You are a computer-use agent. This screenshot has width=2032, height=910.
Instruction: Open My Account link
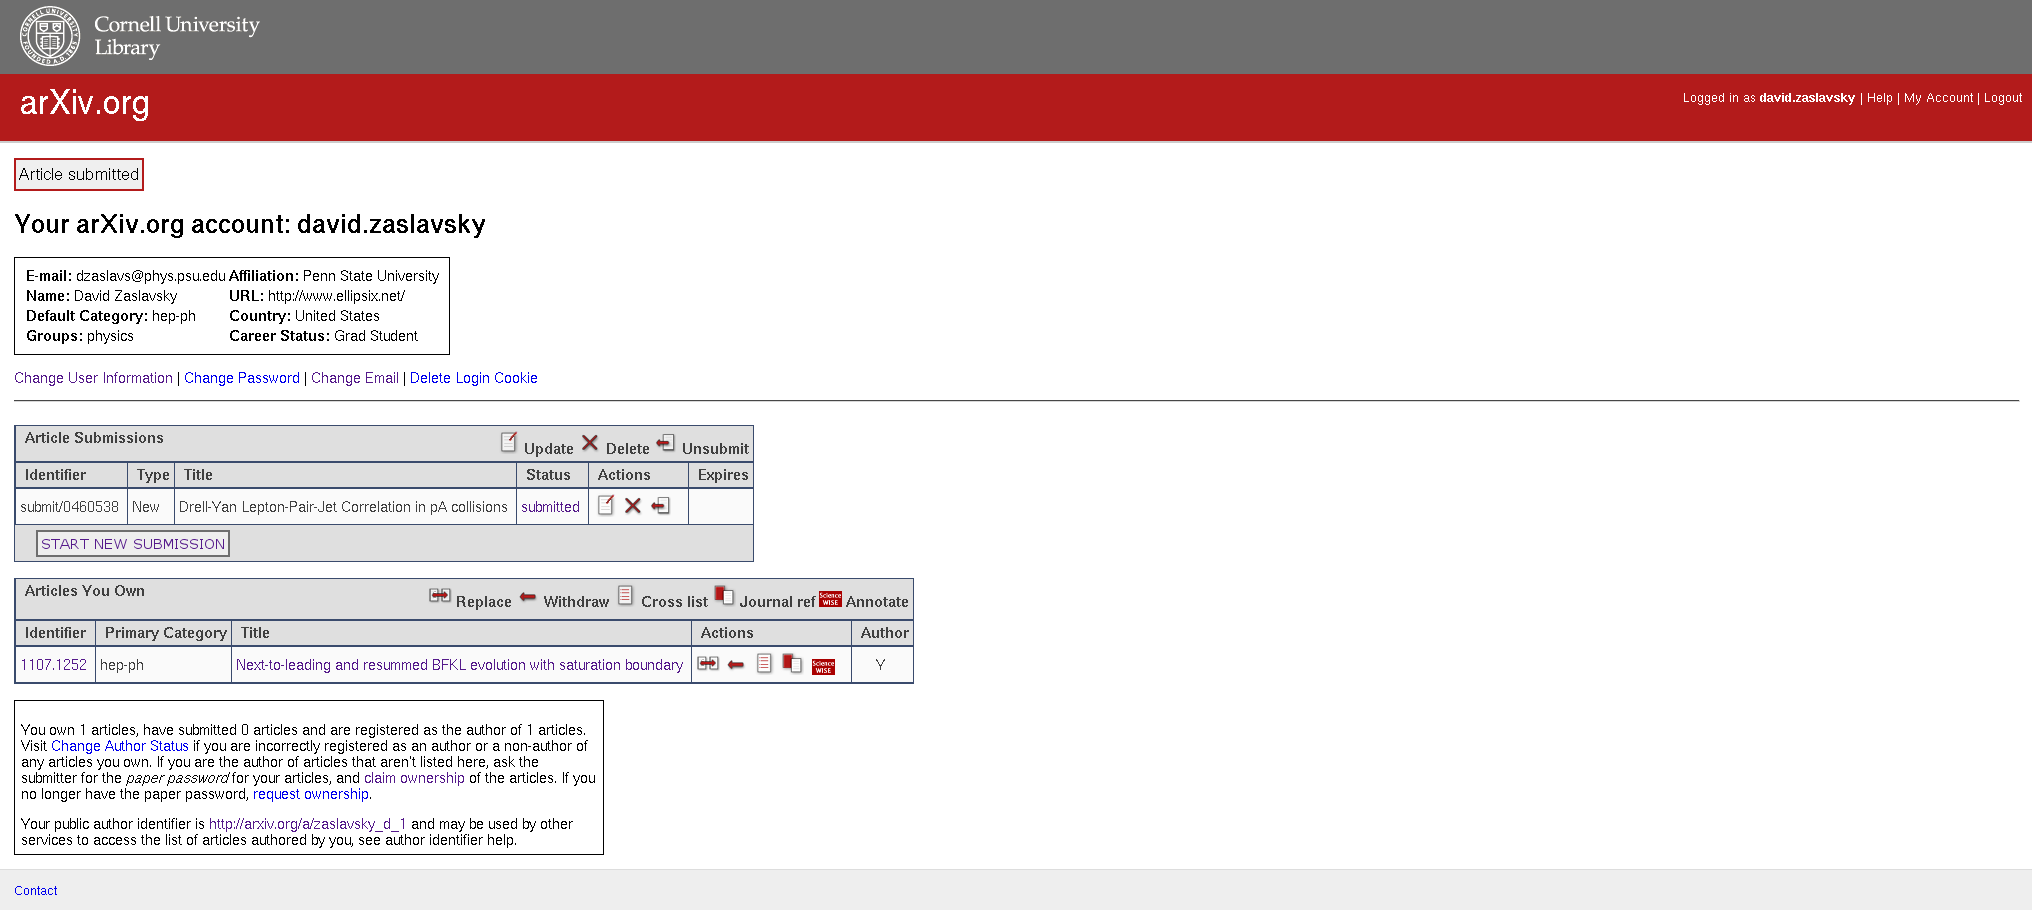point(1938,98)
